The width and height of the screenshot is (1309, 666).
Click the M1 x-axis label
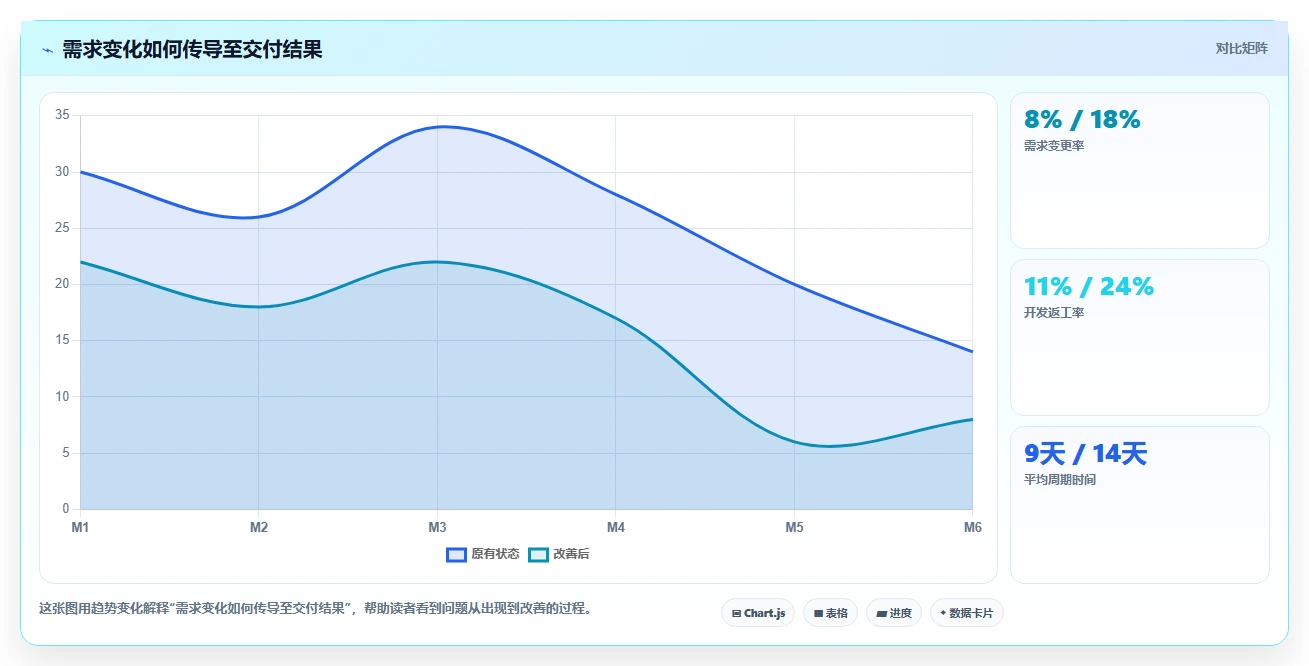(80, 527)
